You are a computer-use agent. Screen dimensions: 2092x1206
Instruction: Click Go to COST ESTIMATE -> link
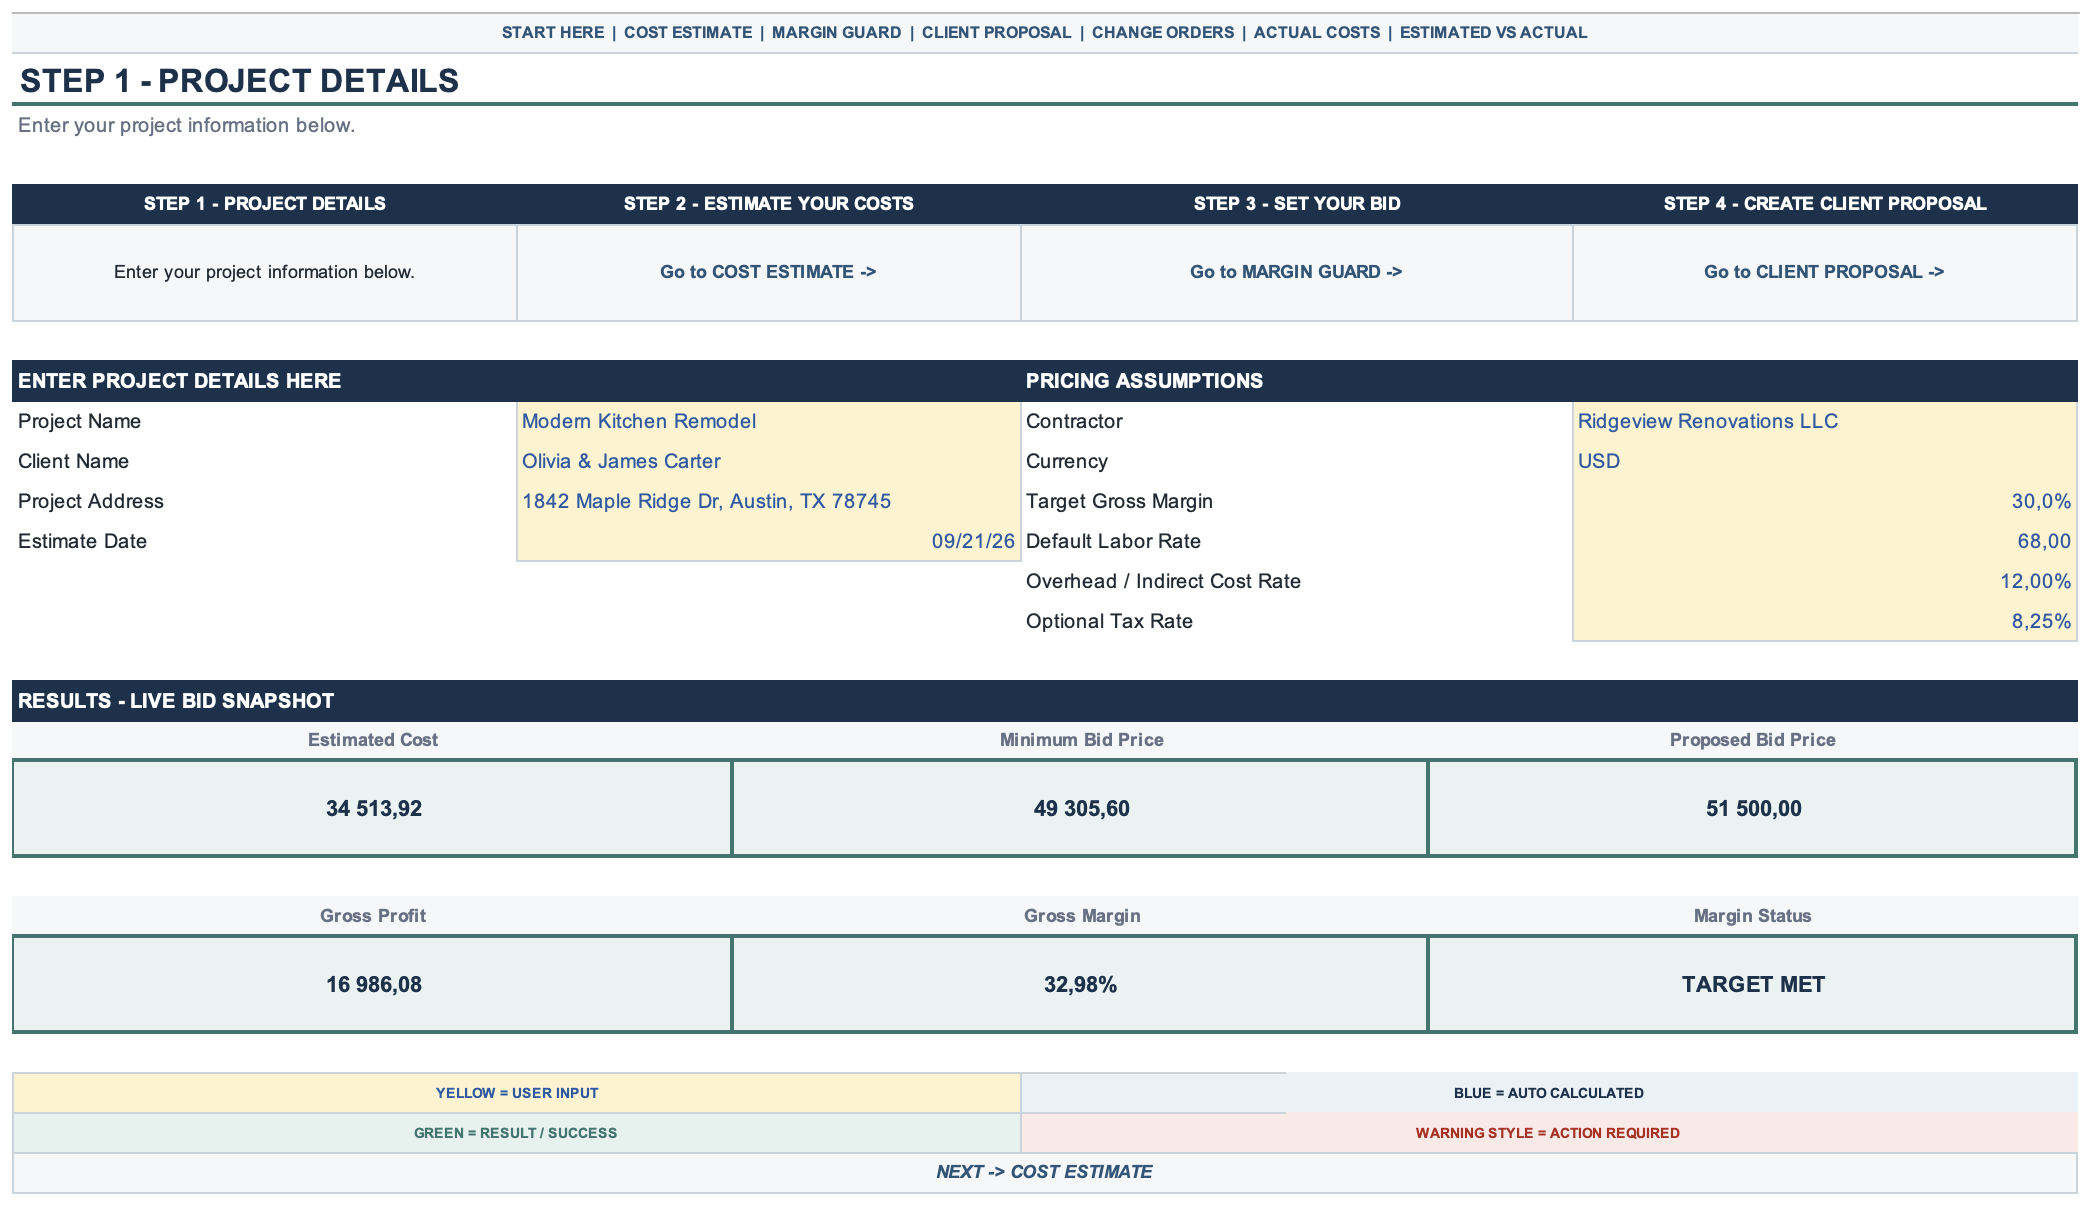click(768, 272)
